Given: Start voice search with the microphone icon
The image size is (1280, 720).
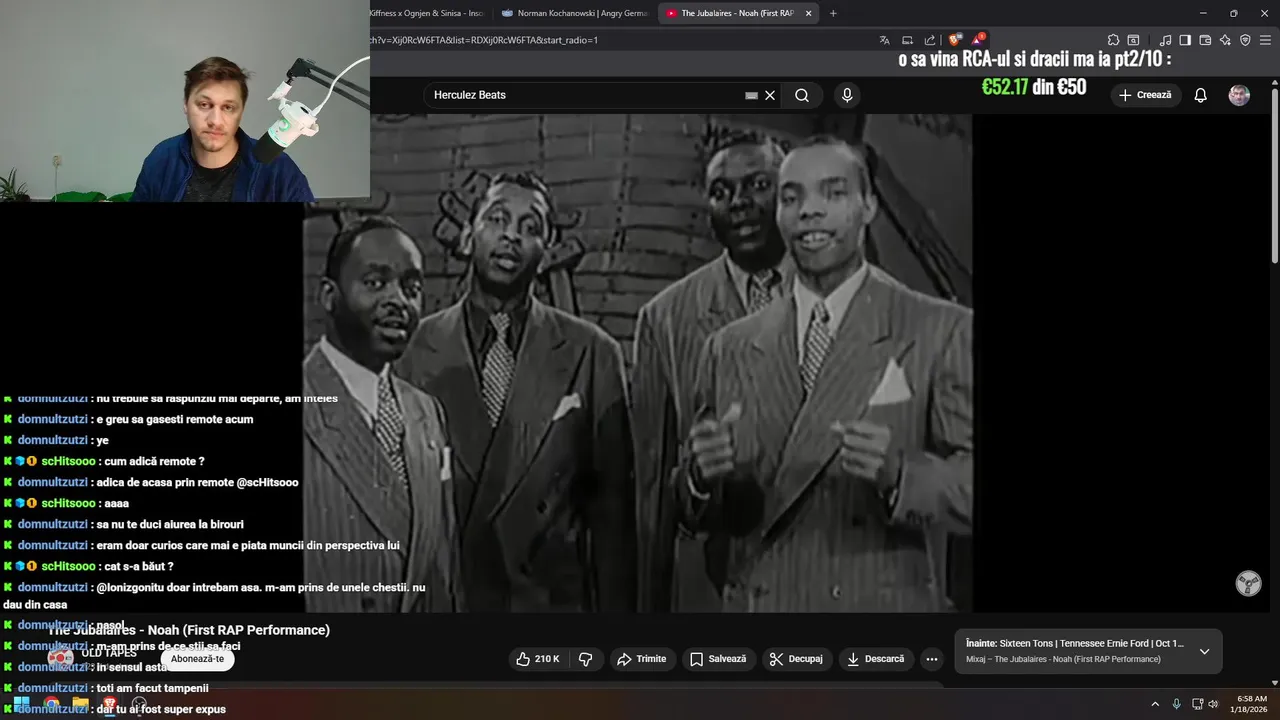Looking at the screenshot, I should point(847,95).
